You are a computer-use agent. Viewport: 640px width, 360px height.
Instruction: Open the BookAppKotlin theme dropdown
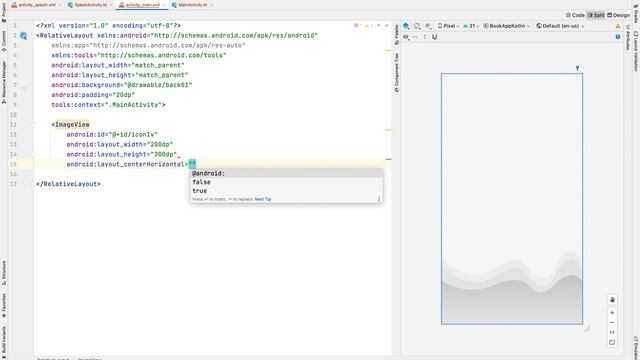pos(507,26)
